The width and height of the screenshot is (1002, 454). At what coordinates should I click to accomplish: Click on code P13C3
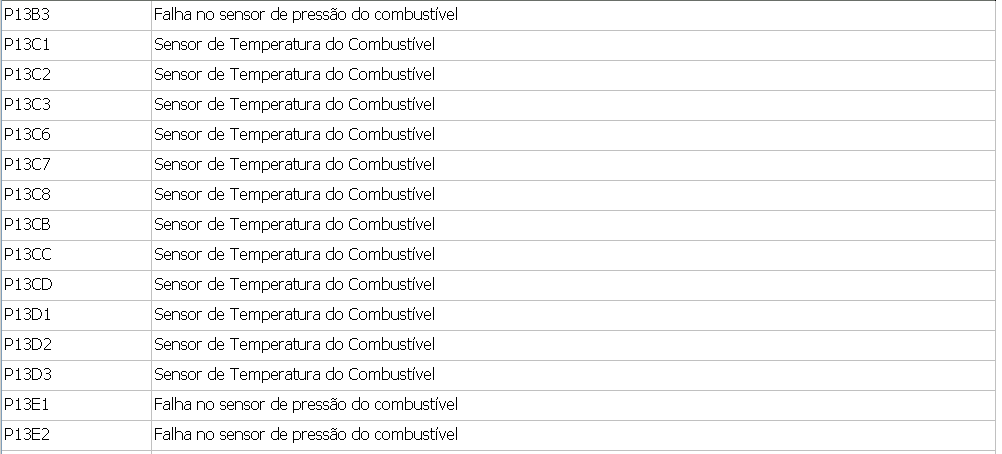[27, 105]
